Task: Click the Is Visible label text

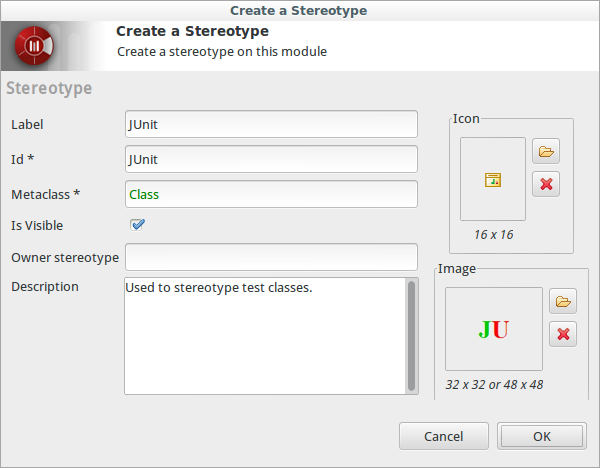Action: pyautogui.click(x=37, y=226)
